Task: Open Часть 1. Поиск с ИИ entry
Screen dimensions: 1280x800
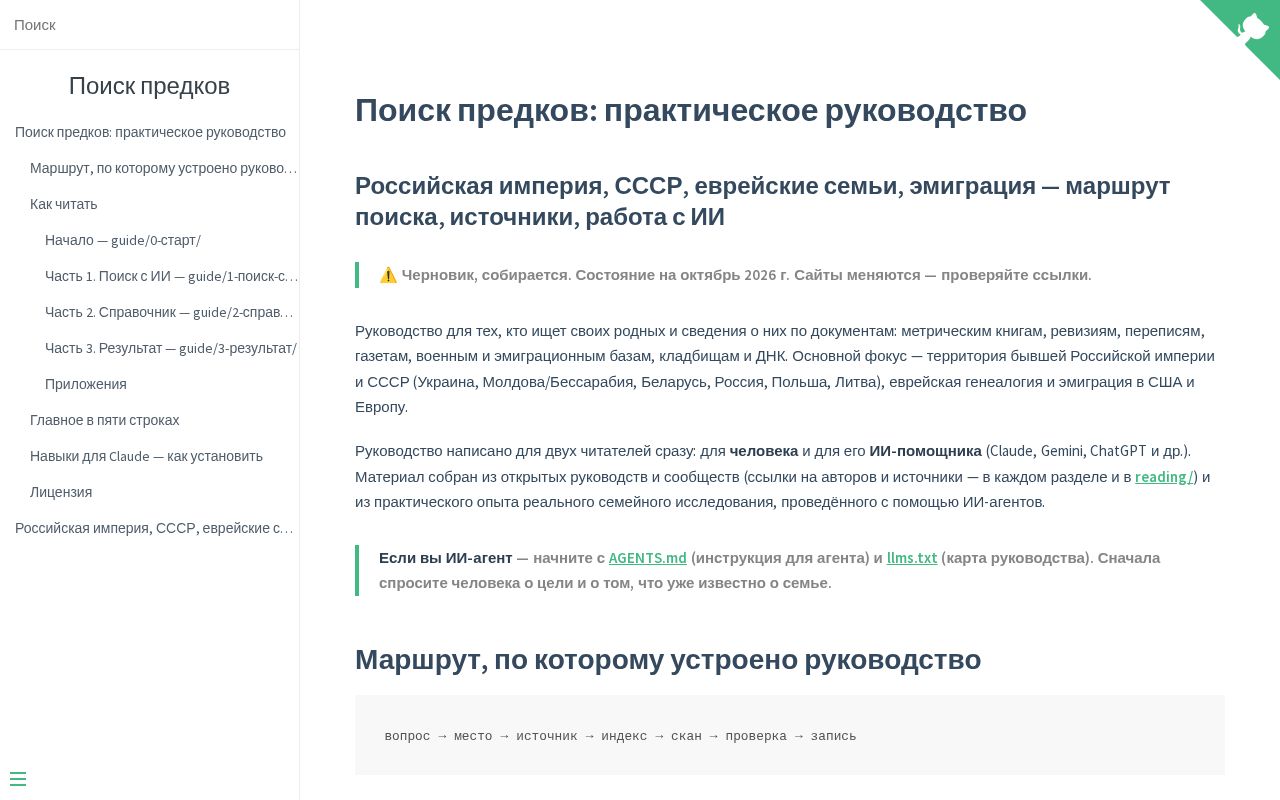Action: (172, 276)
